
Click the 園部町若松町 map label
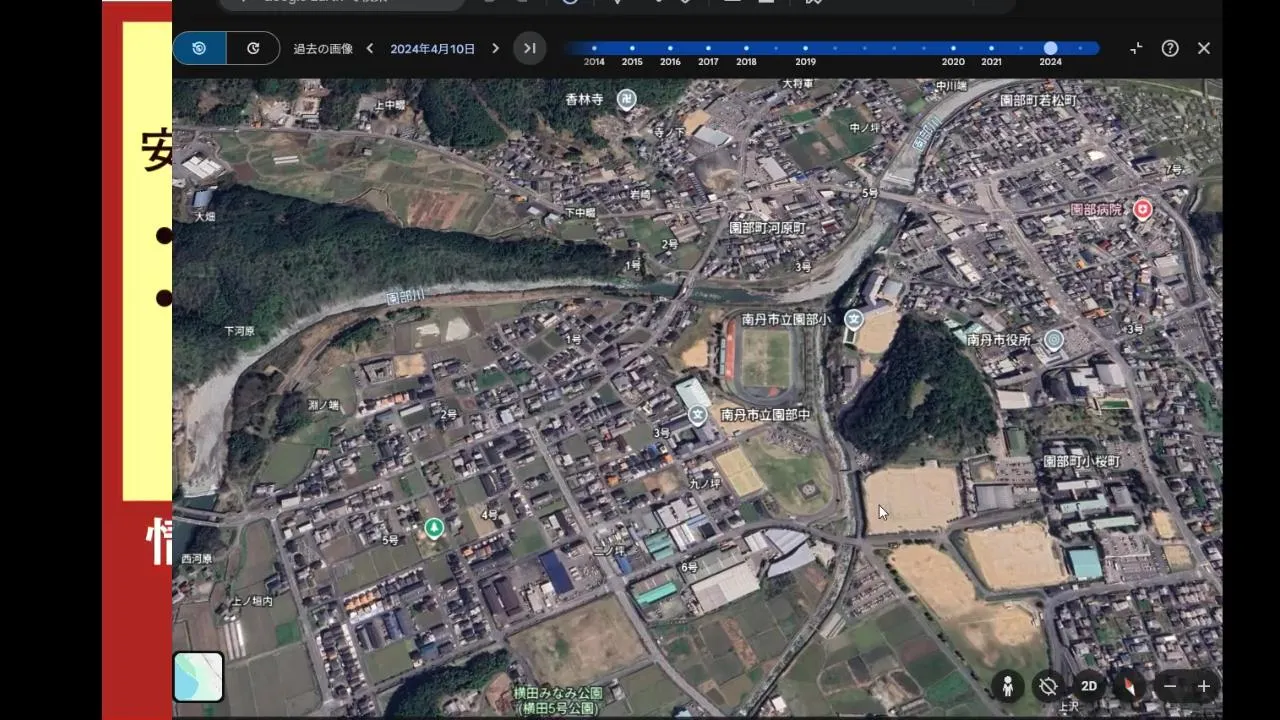(1039, 101)
